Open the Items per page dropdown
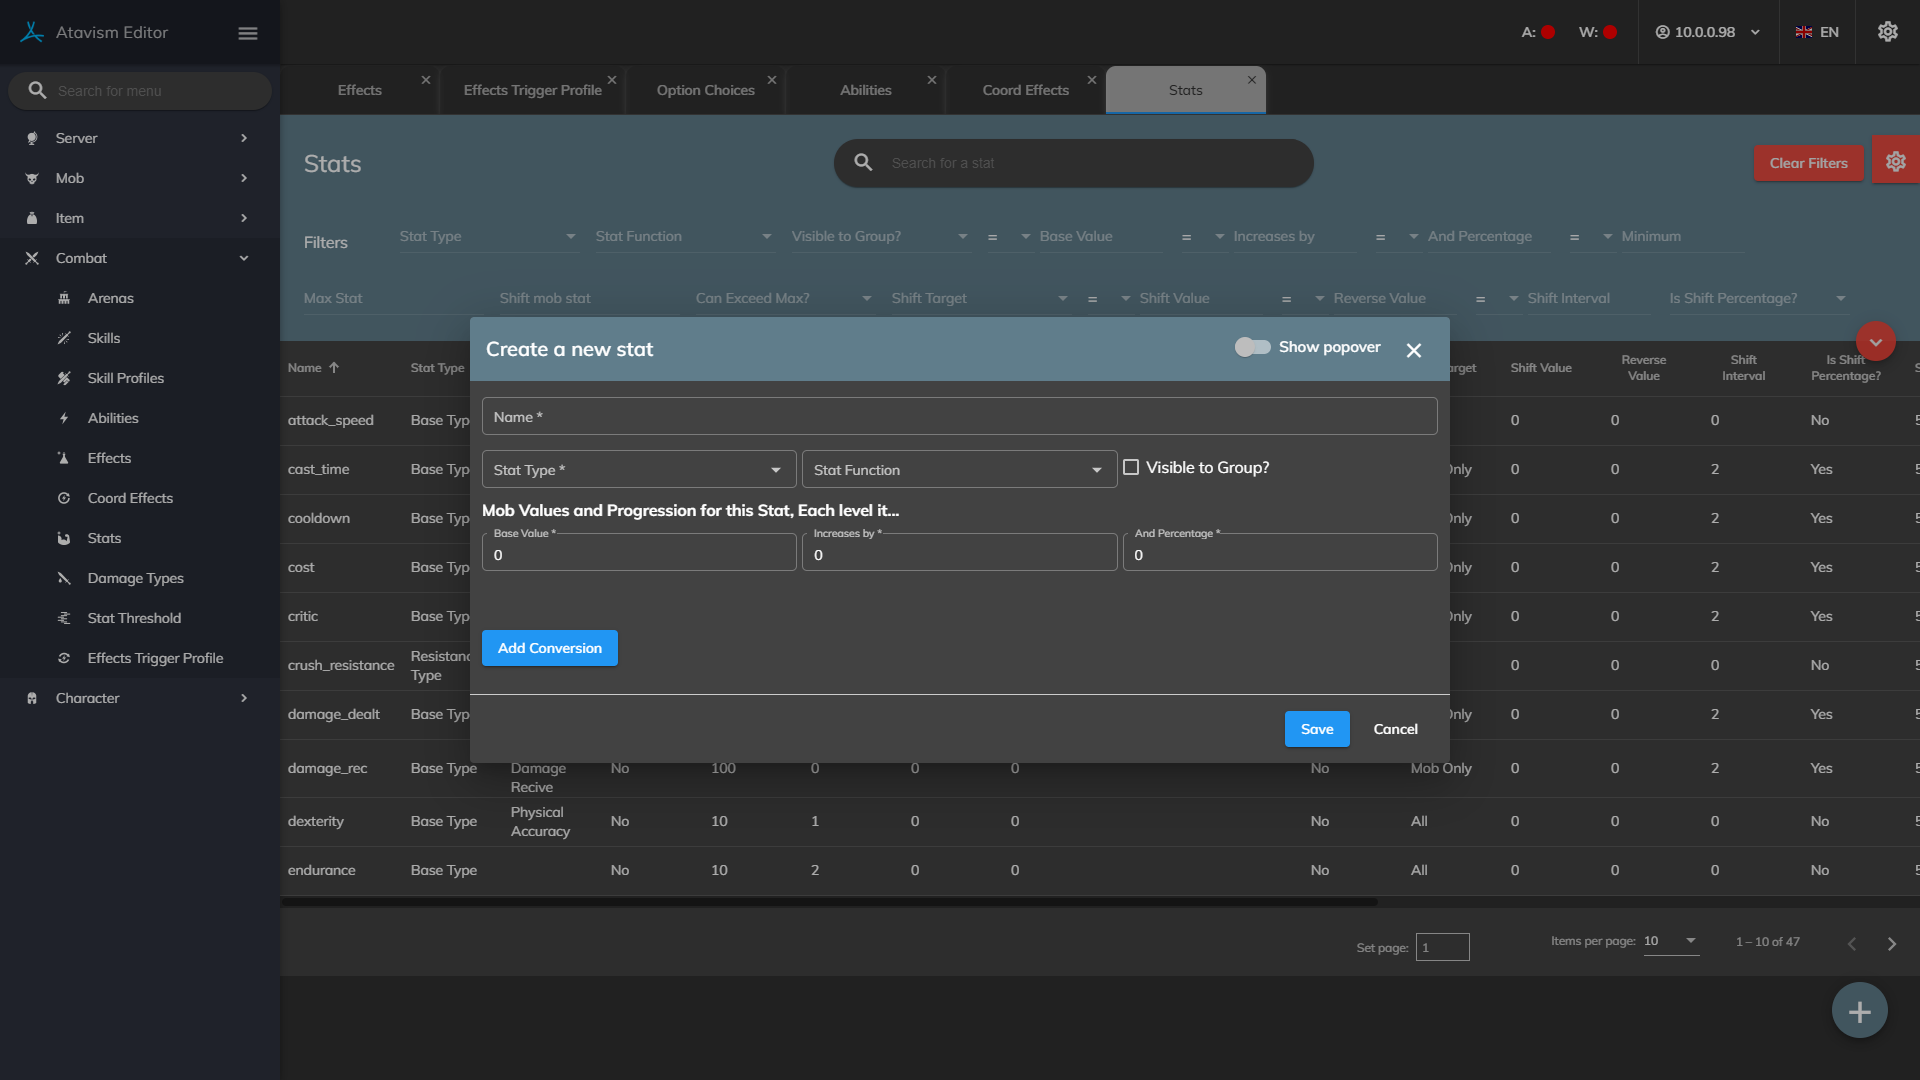 click(1671, 941)
